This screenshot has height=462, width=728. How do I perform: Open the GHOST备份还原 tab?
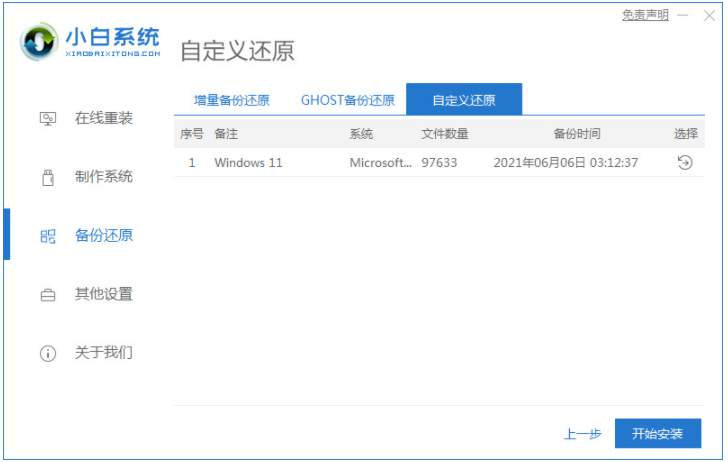coord(347,100)
